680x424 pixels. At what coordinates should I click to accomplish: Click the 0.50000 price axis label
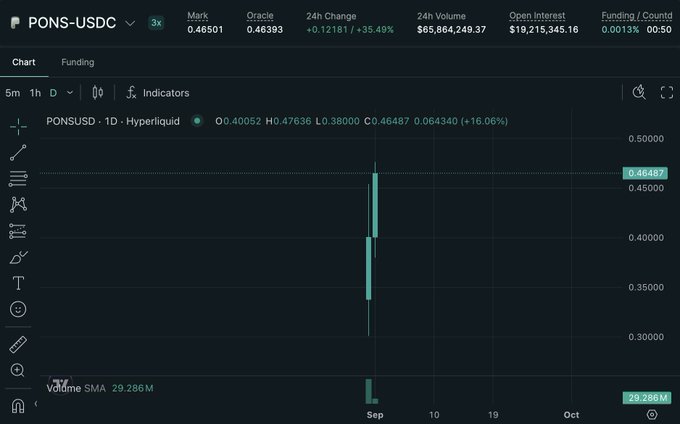[x=646, y=139]
